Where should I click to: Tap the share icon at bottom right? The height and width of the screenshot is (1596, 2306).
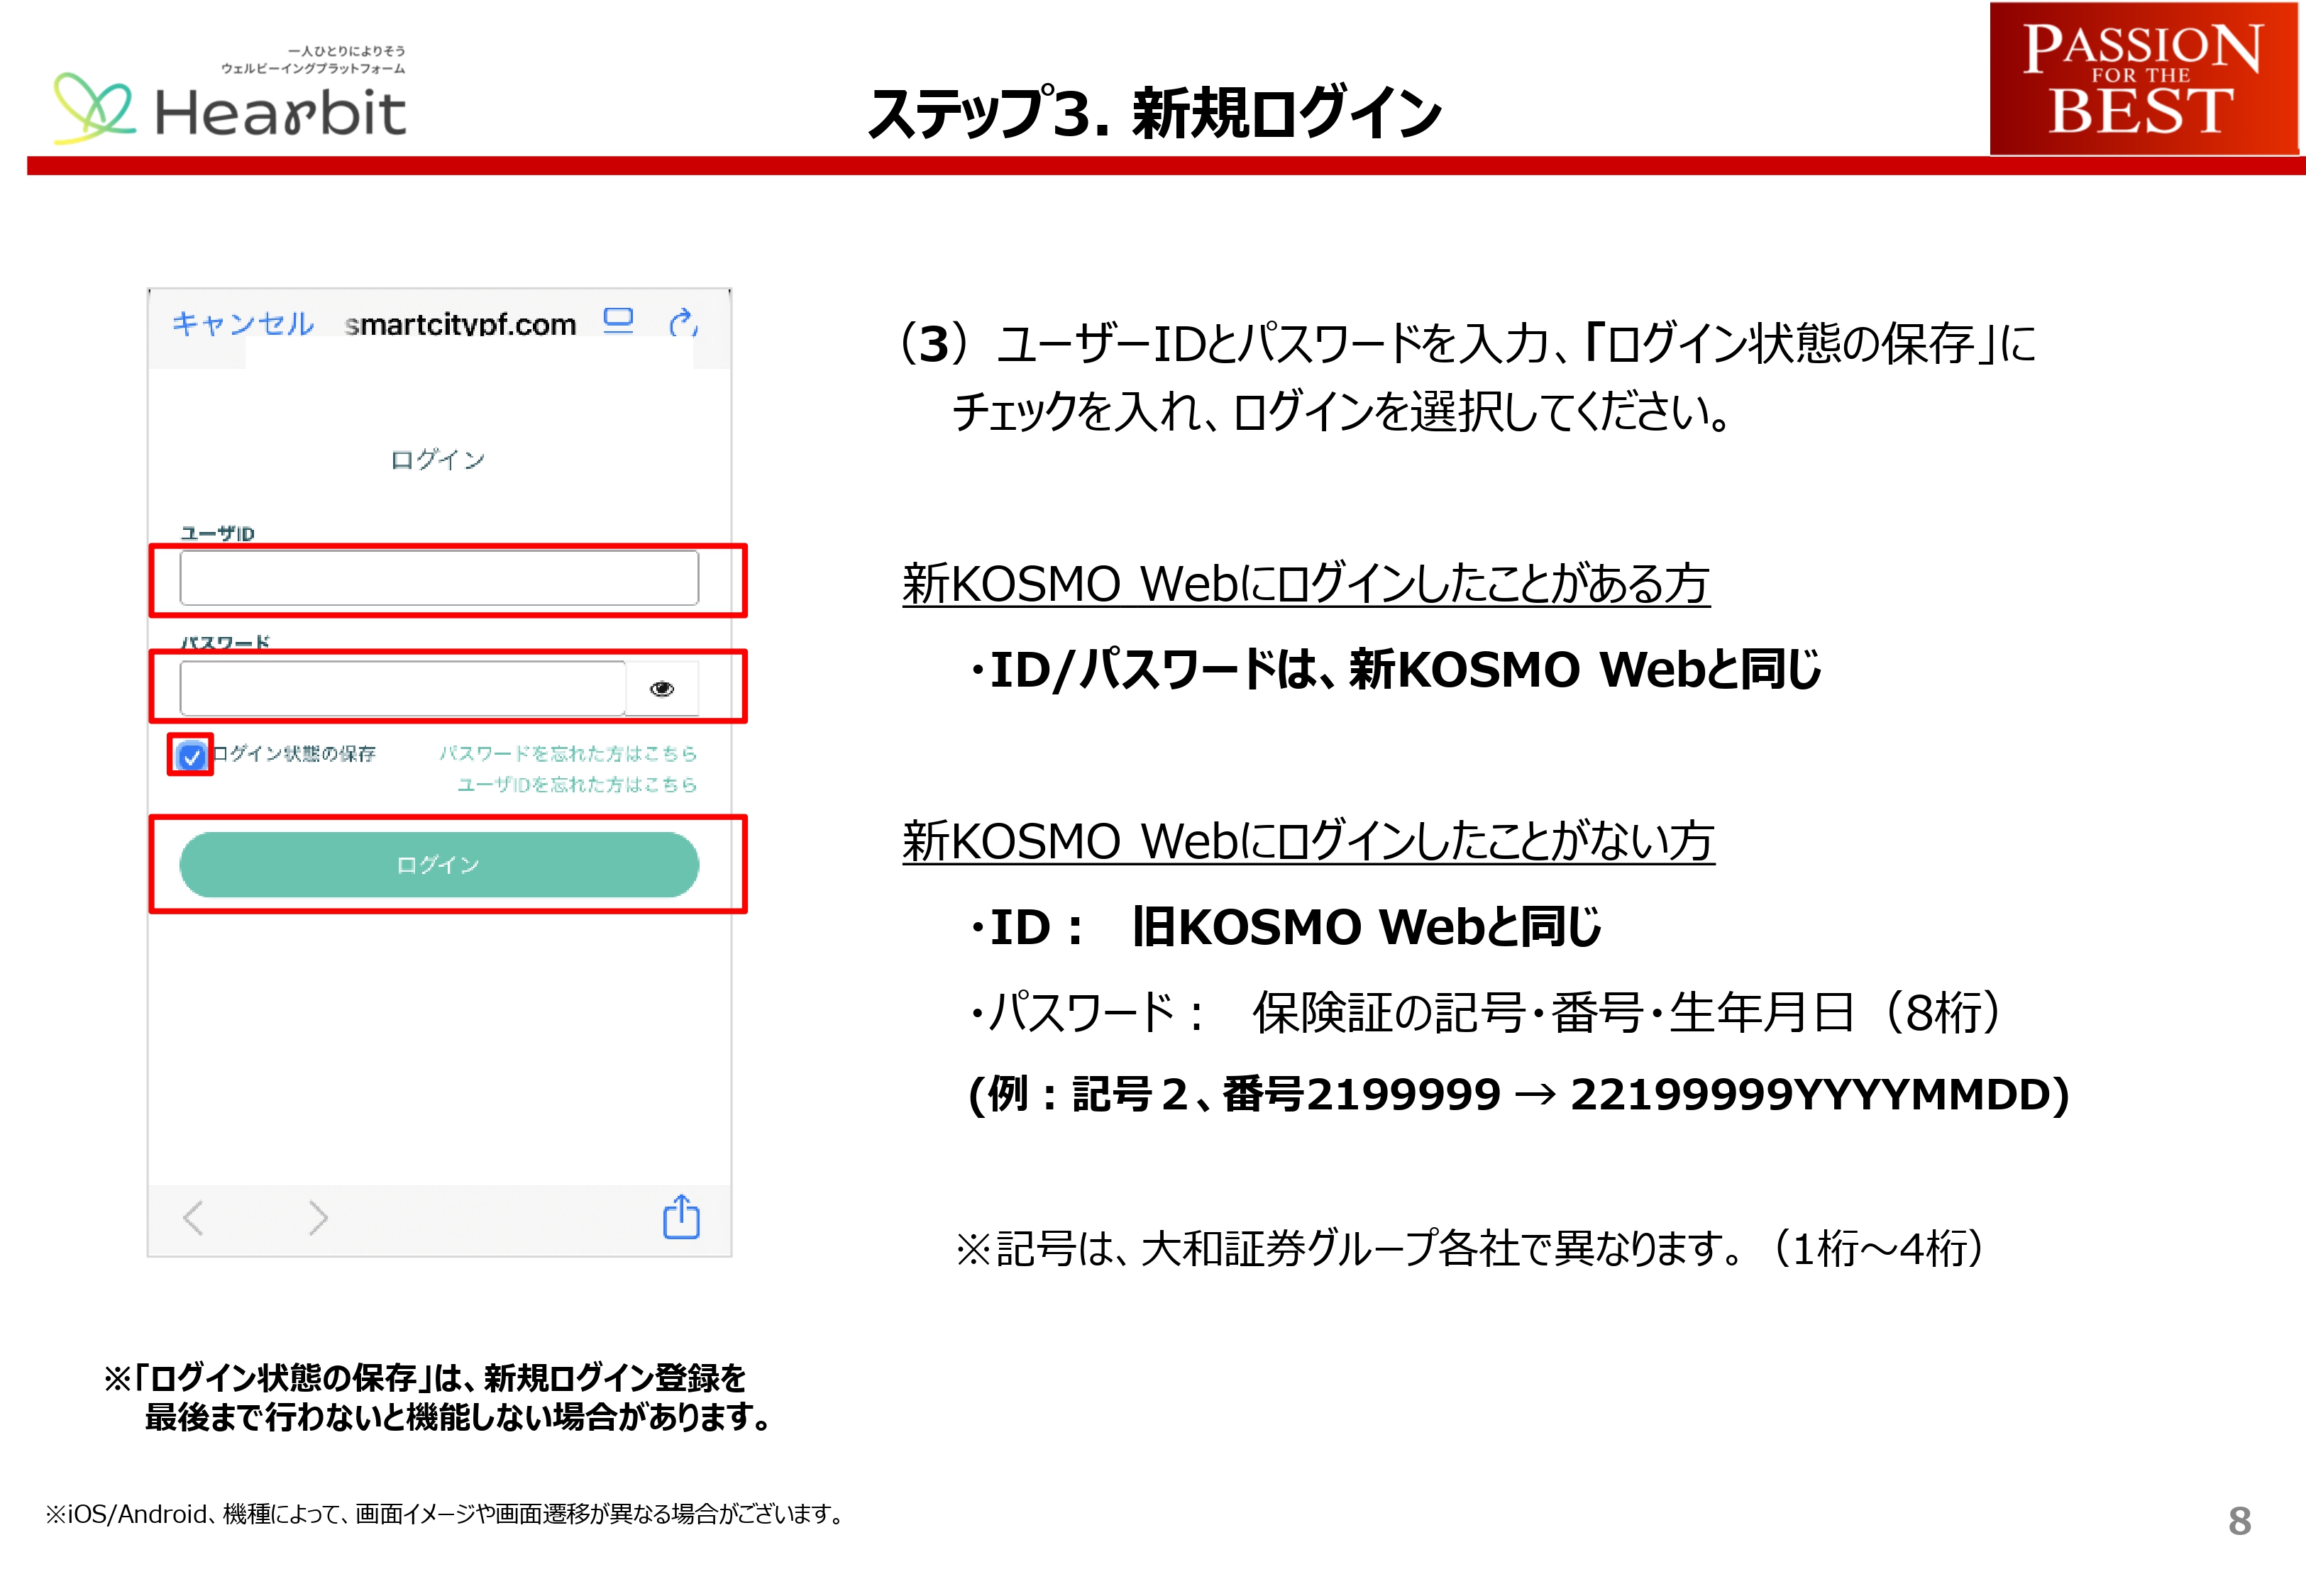click(681, 1217)
